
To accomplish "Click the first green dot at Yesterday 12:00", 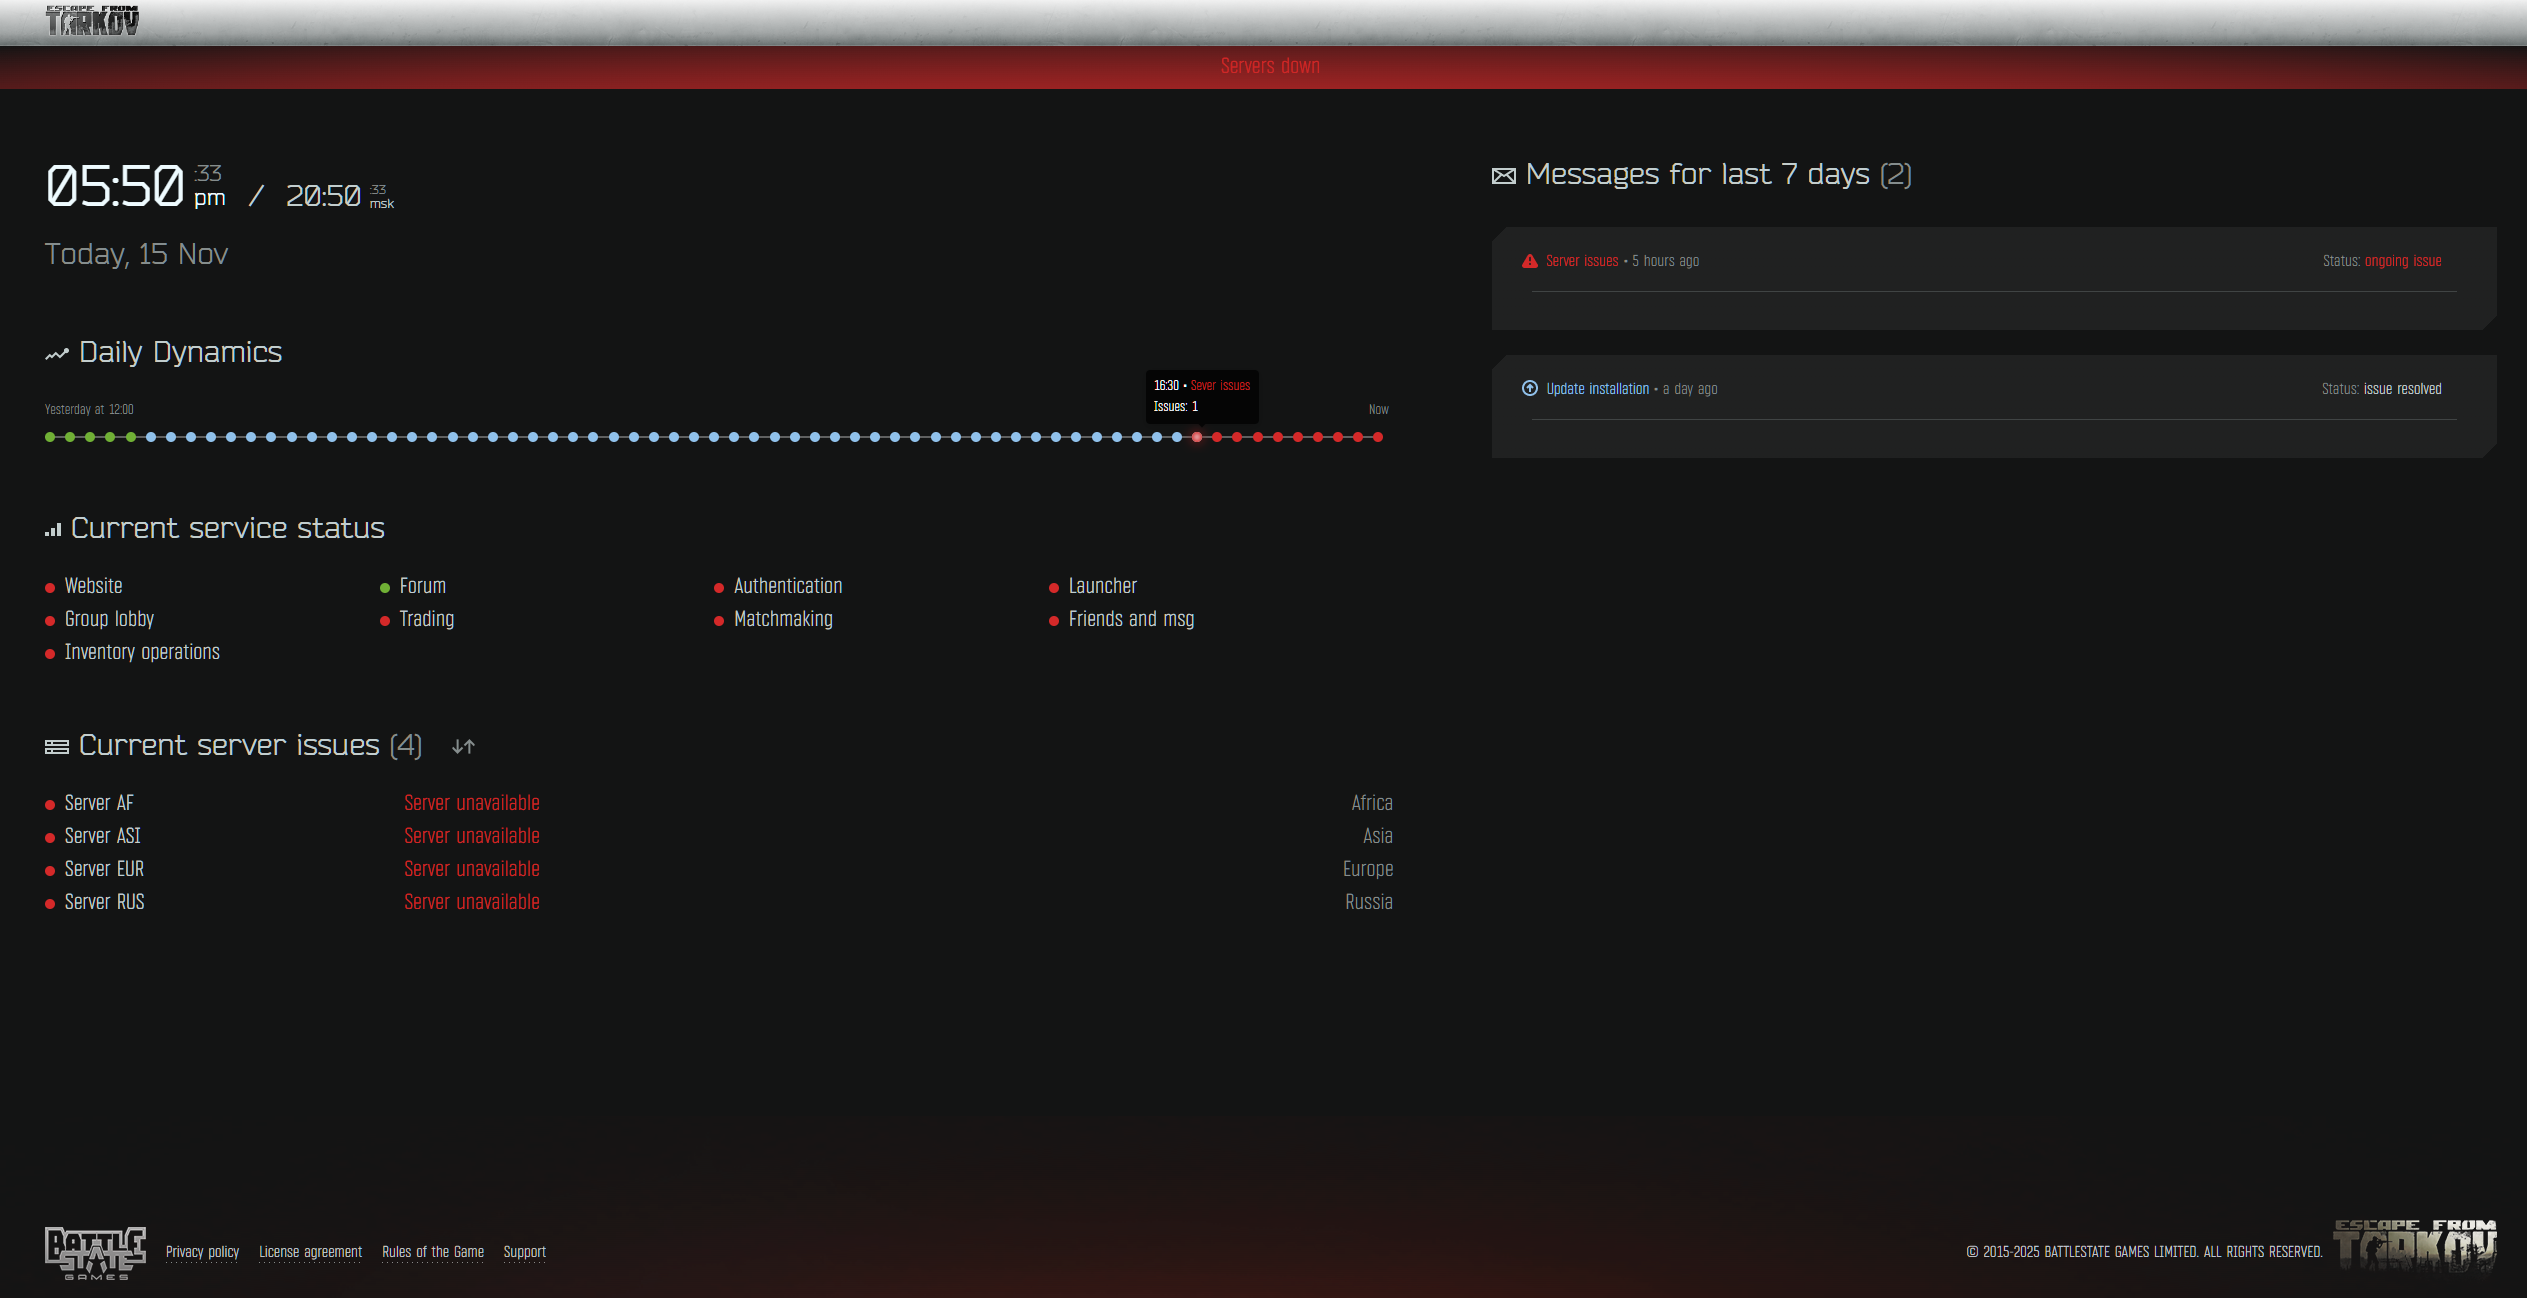I will (50, 437).
